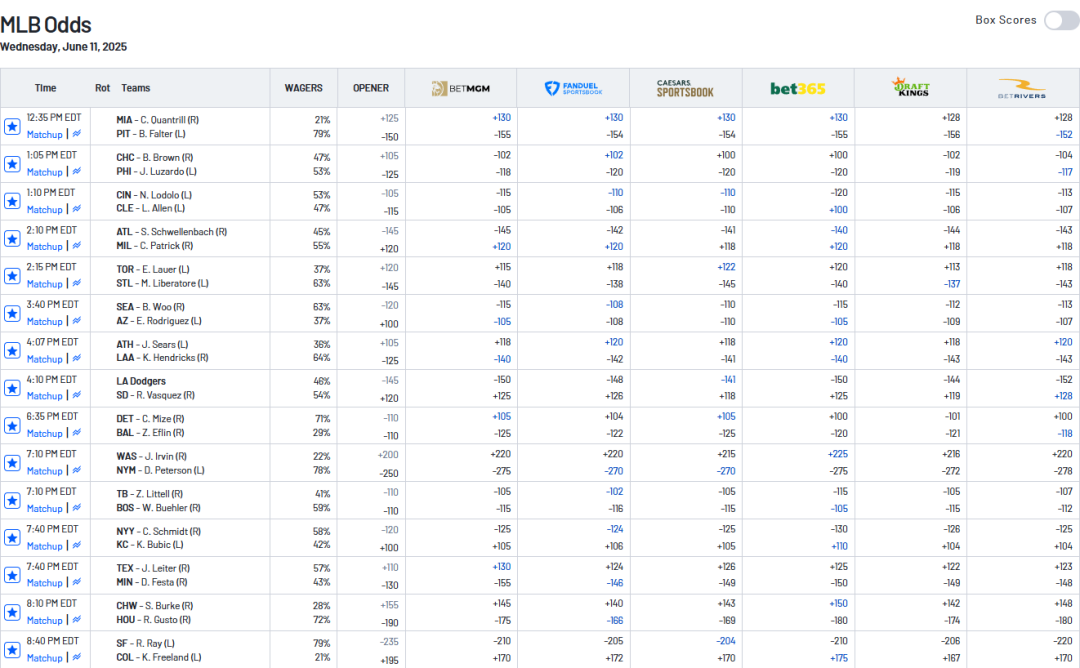The width and height of the screenshot is (1080, 668).
Task: Click the Time column header
Action: (45, 88)
